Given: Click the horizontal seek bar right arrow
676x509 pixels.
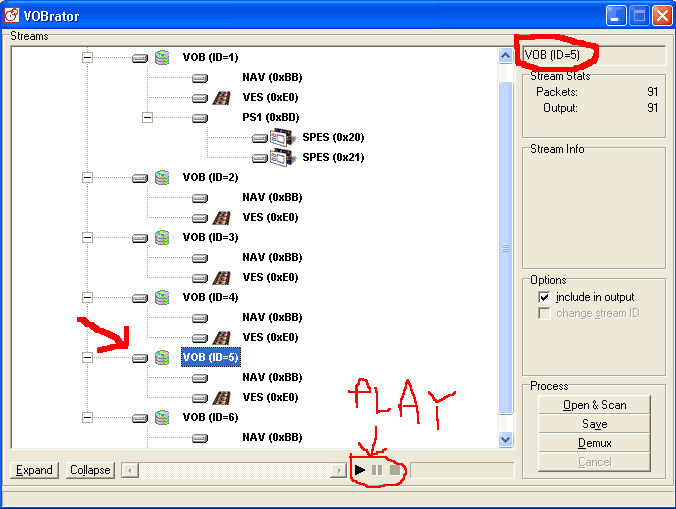Looking at the screenshot, I should point(339,470).
